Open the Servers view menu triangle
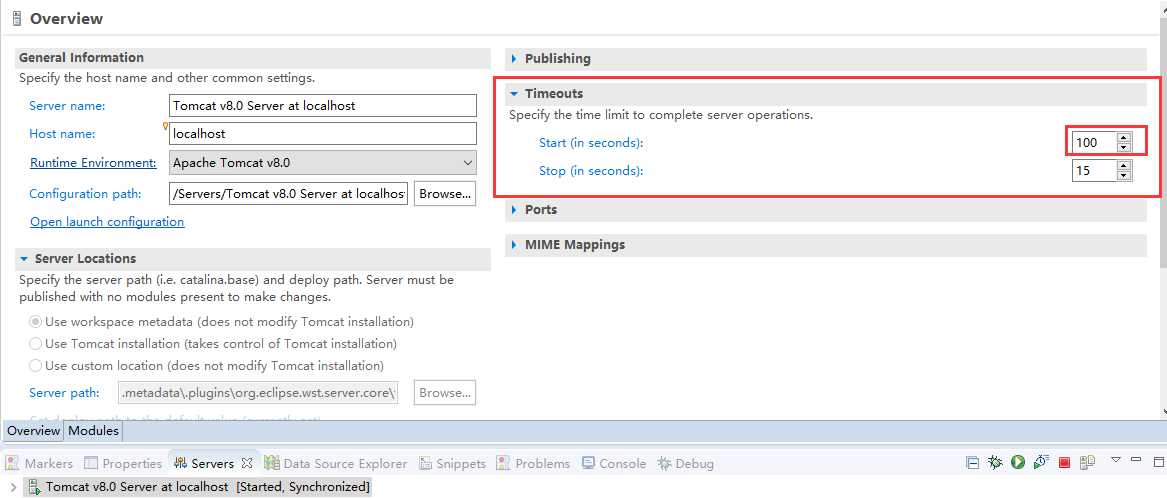Viewport: 1167px width, 498px height. pos(1116,460)
